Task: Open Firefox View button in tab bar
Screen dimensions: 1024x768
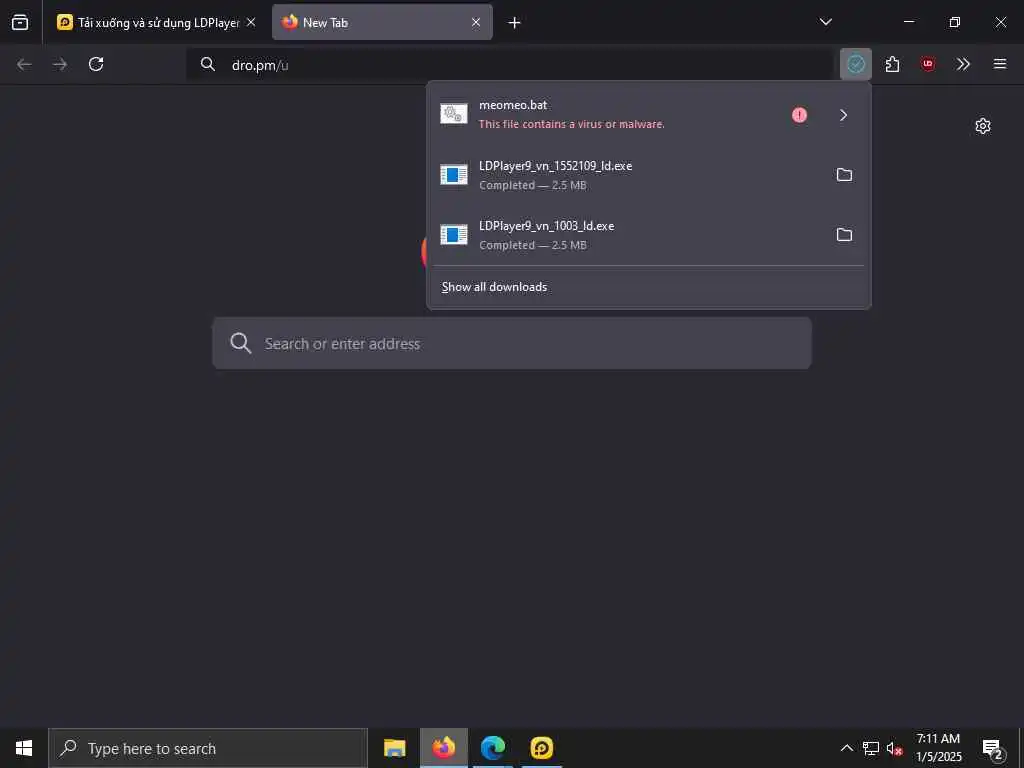Action: click(20, 22)
